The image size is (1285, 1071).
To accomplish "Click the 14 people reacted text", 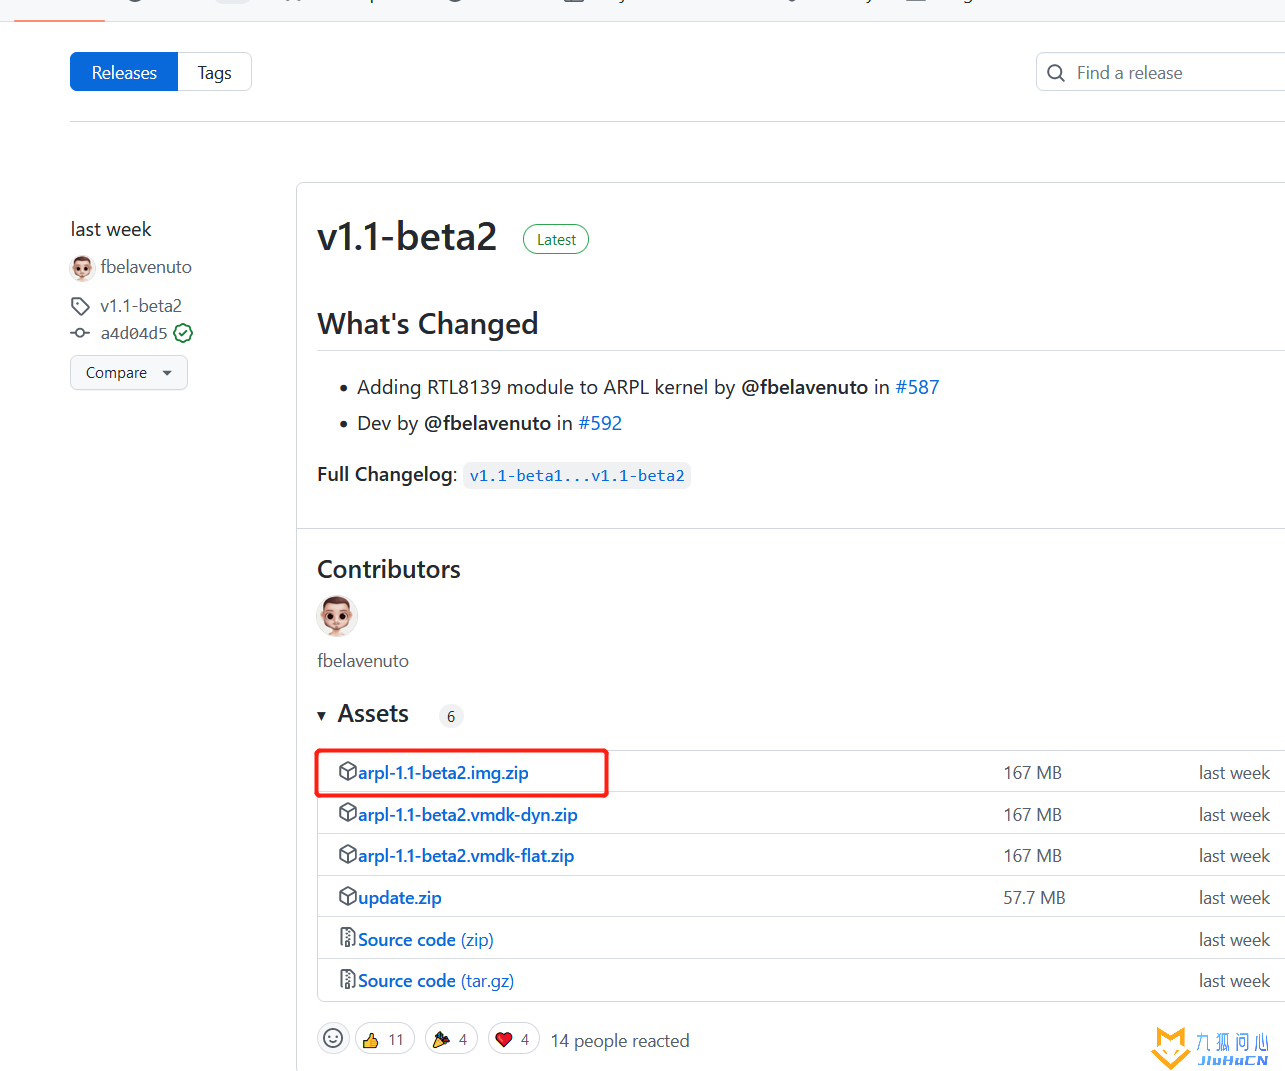I will pos(620,1041).
